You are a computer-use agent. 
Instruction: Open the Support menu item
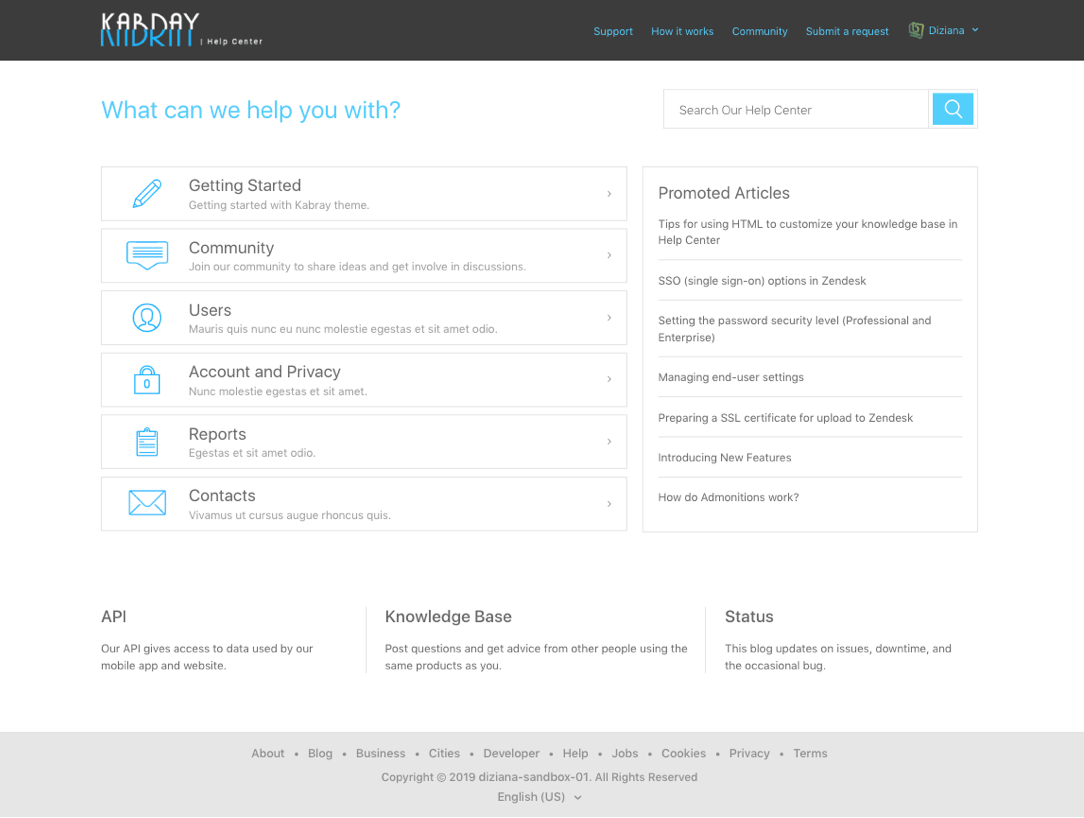click(613, 31)
